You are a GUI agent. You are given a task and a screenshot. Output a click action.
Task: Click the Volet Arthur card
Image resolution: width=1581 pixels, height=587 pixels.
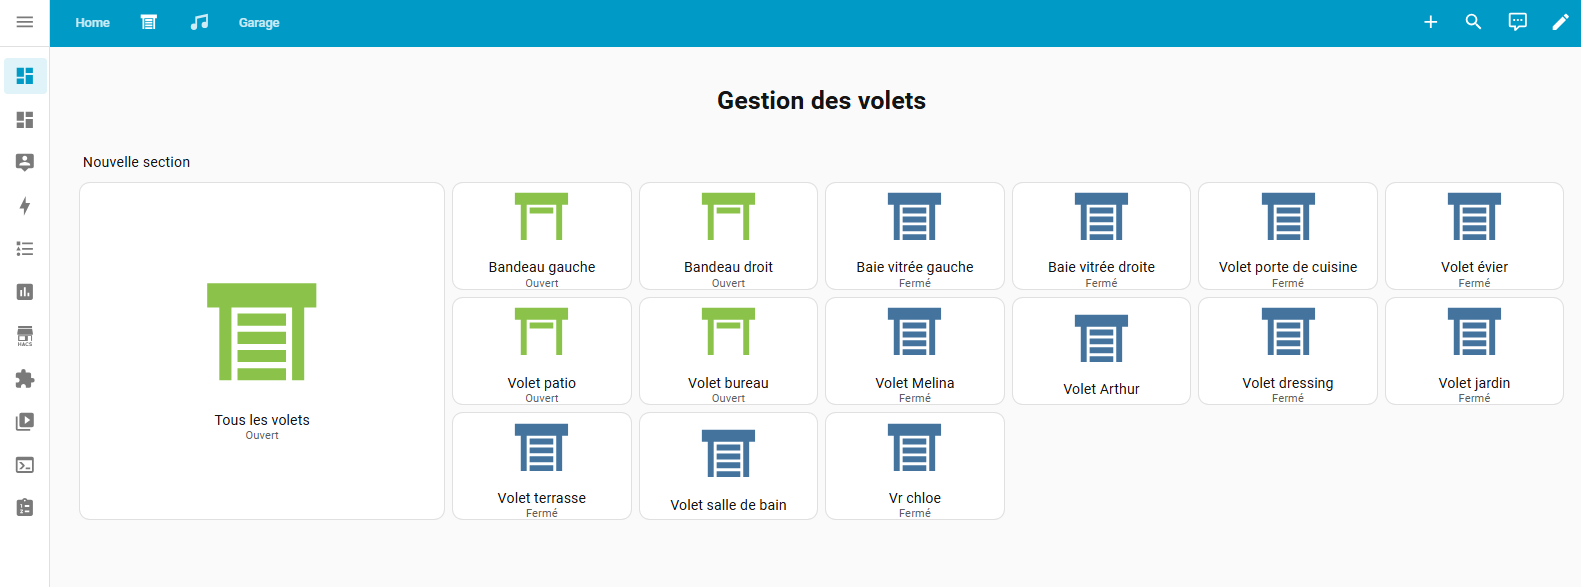(x=1101, y=351)
